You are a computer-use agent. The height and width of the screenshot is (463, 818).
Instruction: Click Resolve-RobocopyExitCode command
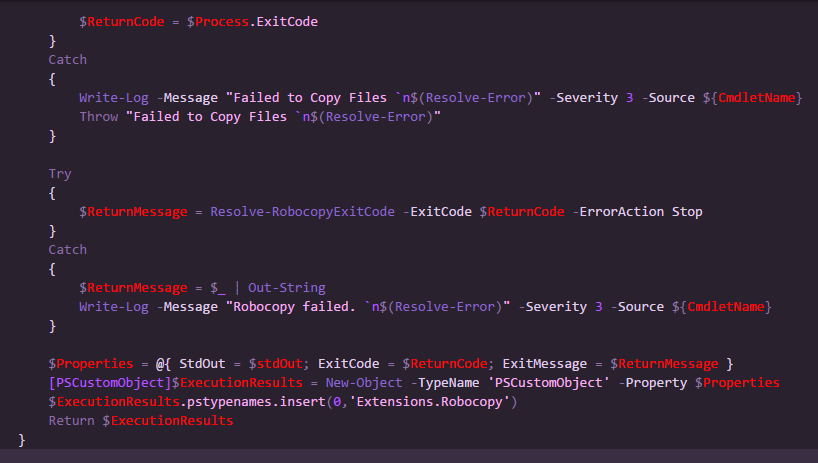click(303, 212)
